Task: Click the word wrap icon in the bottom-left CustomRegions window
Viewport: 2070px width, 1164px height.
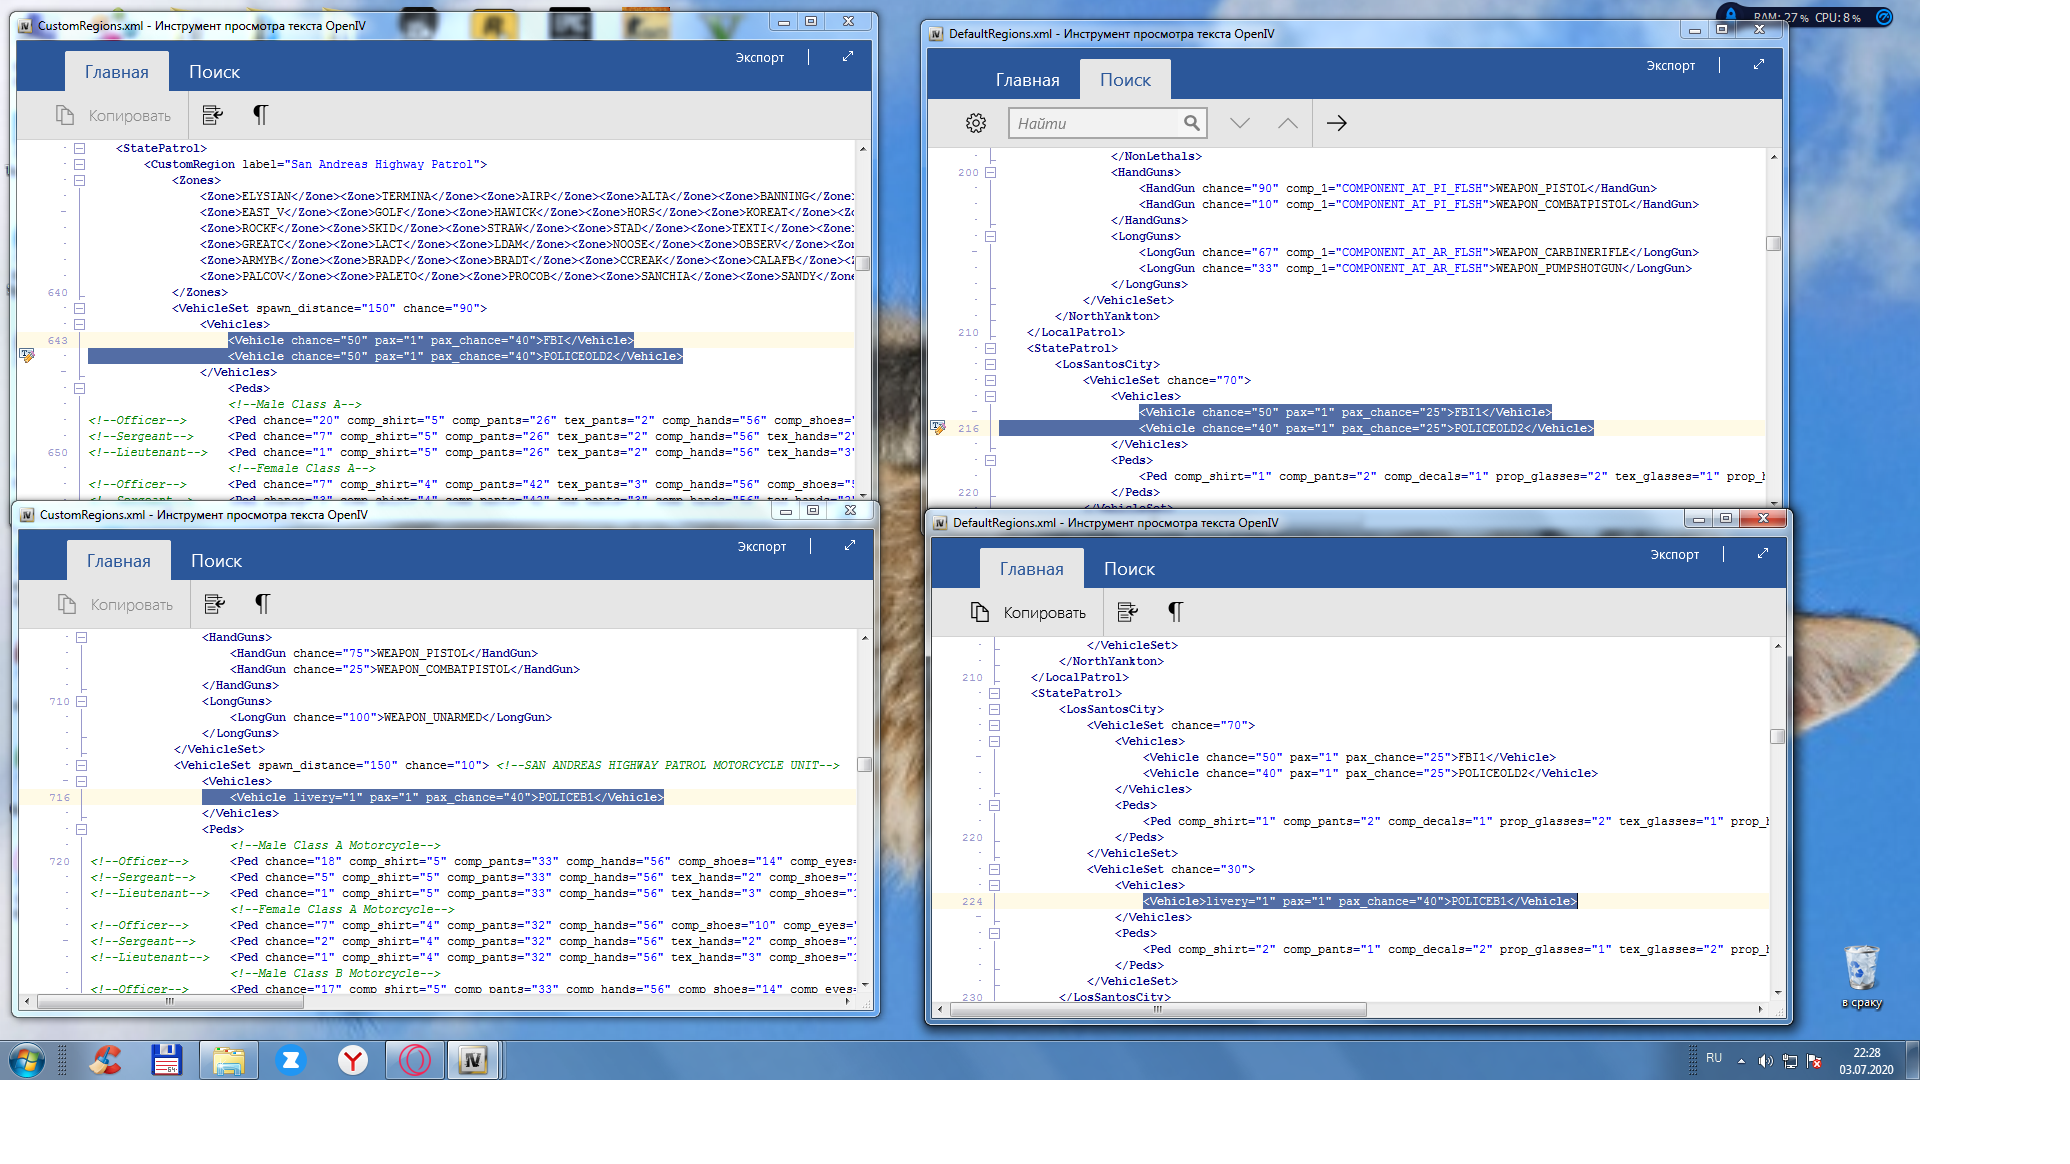Action: pyautogui.click(x=214, y=604)
